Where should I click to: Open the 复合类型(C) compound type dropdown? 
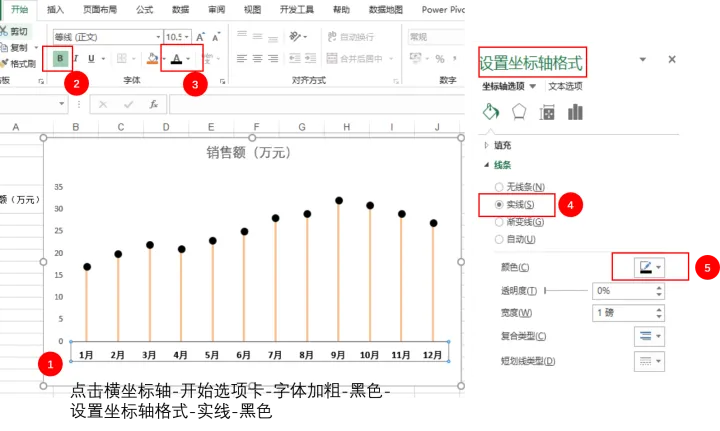[x=649, y=336]
